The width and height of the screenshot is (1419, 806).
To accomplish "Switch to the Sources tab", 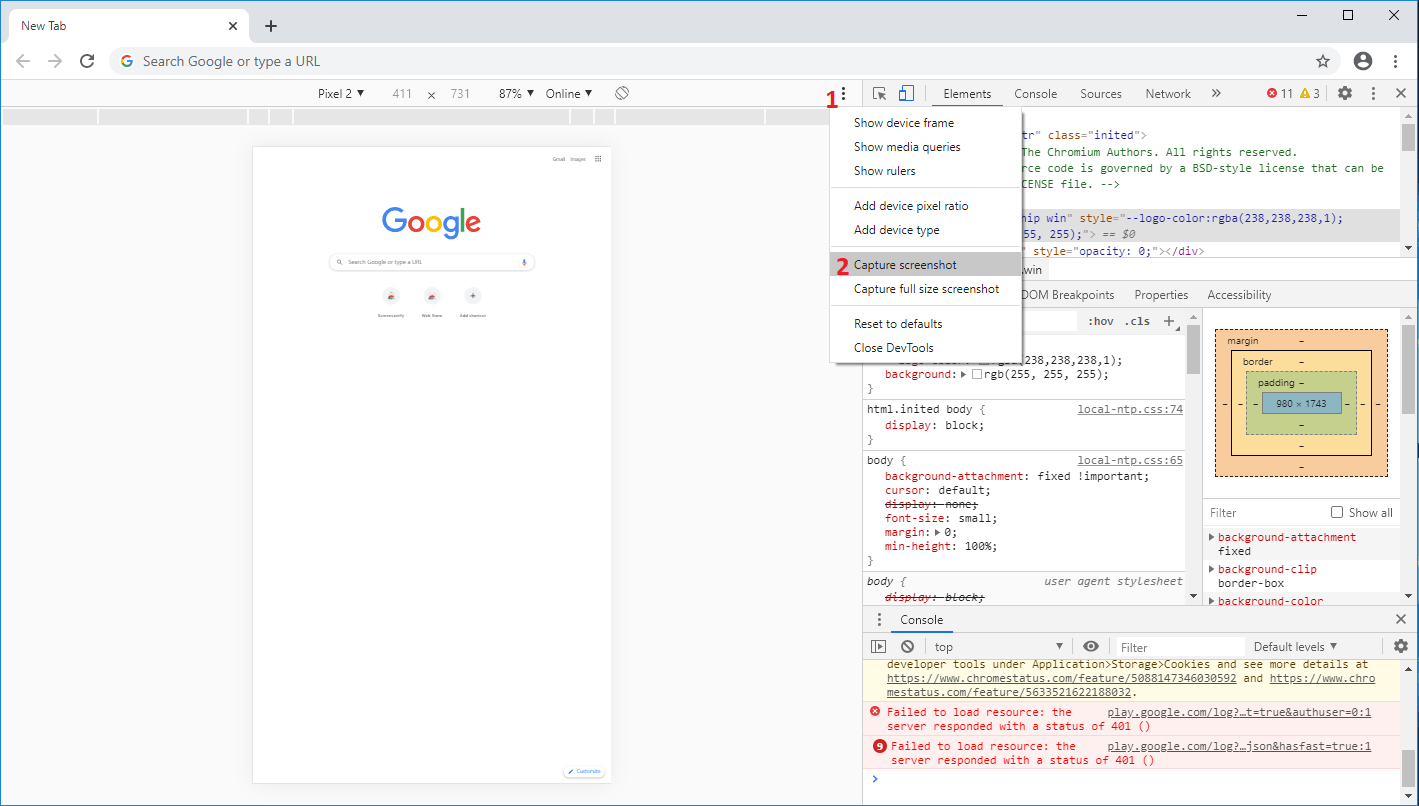I will (x=1100, y=93).
